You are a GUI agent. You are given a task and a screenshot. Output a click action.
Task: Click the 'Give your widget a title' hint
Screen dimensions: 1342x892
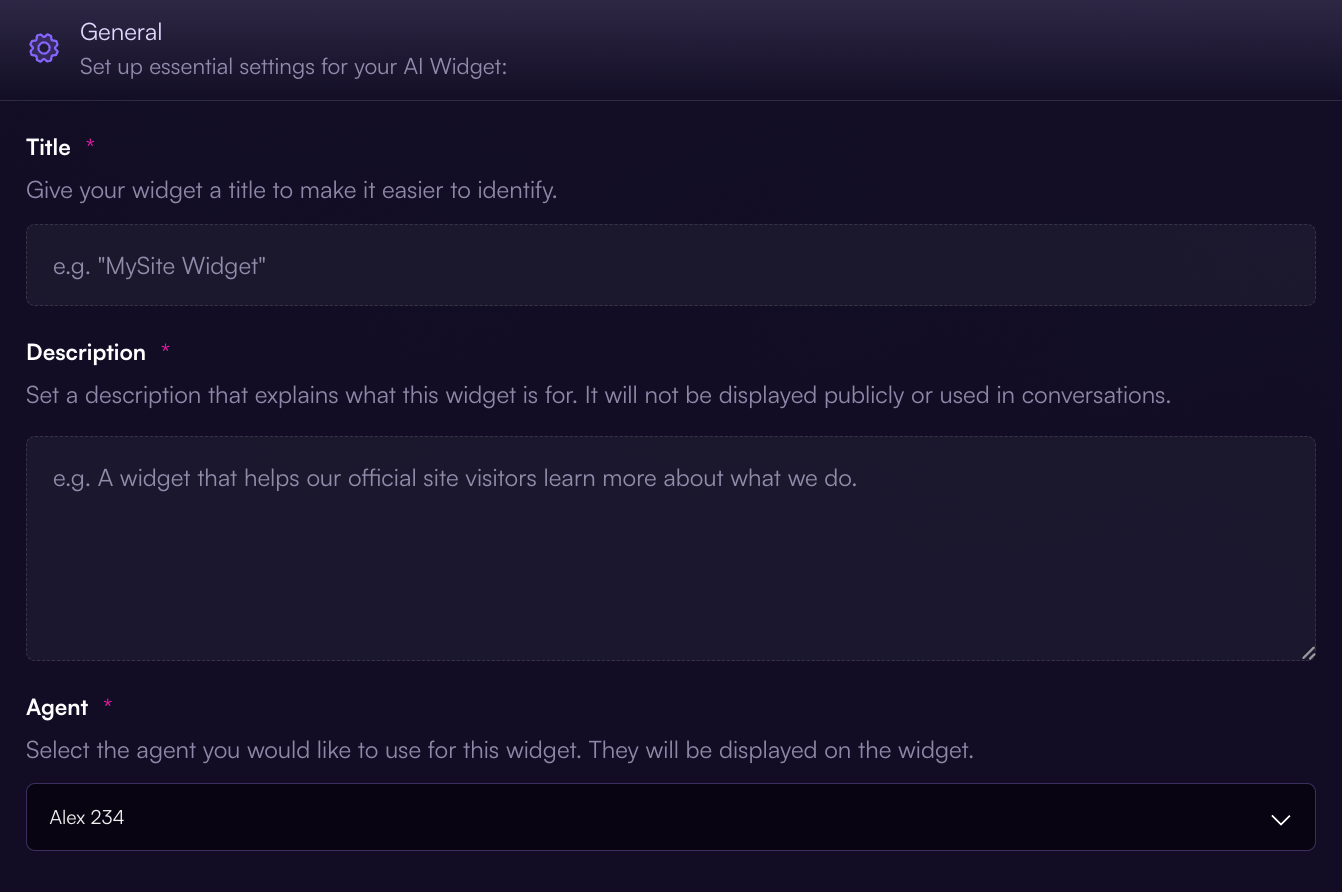click(x=291, y=190)
